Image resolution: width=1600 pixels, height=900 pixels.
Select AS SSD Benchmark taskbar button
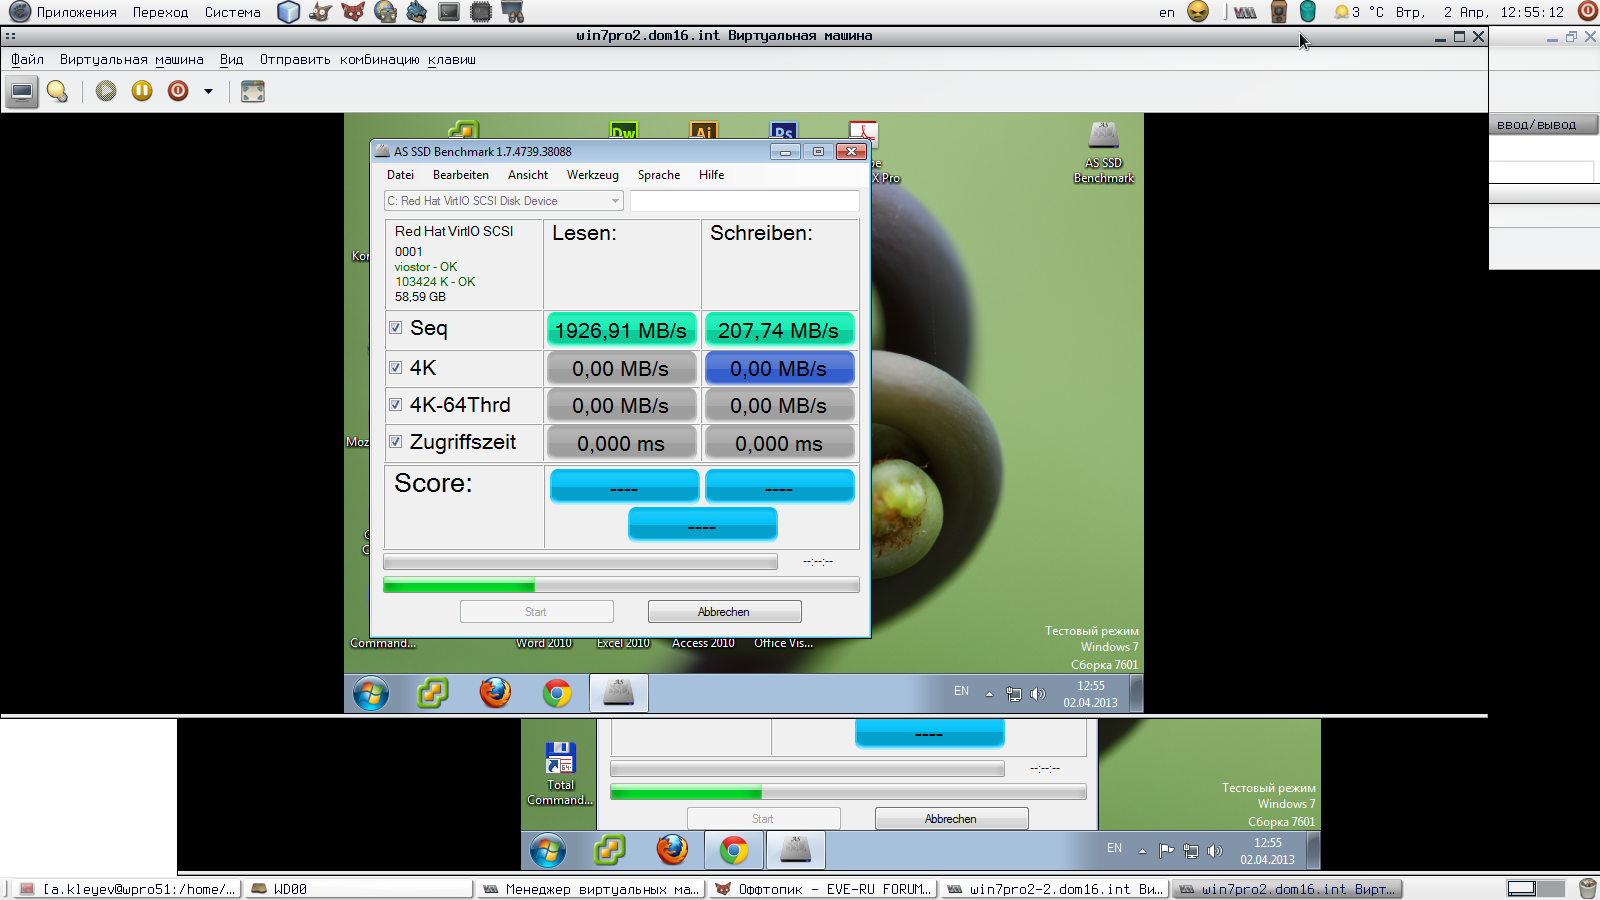coord(619,693)
